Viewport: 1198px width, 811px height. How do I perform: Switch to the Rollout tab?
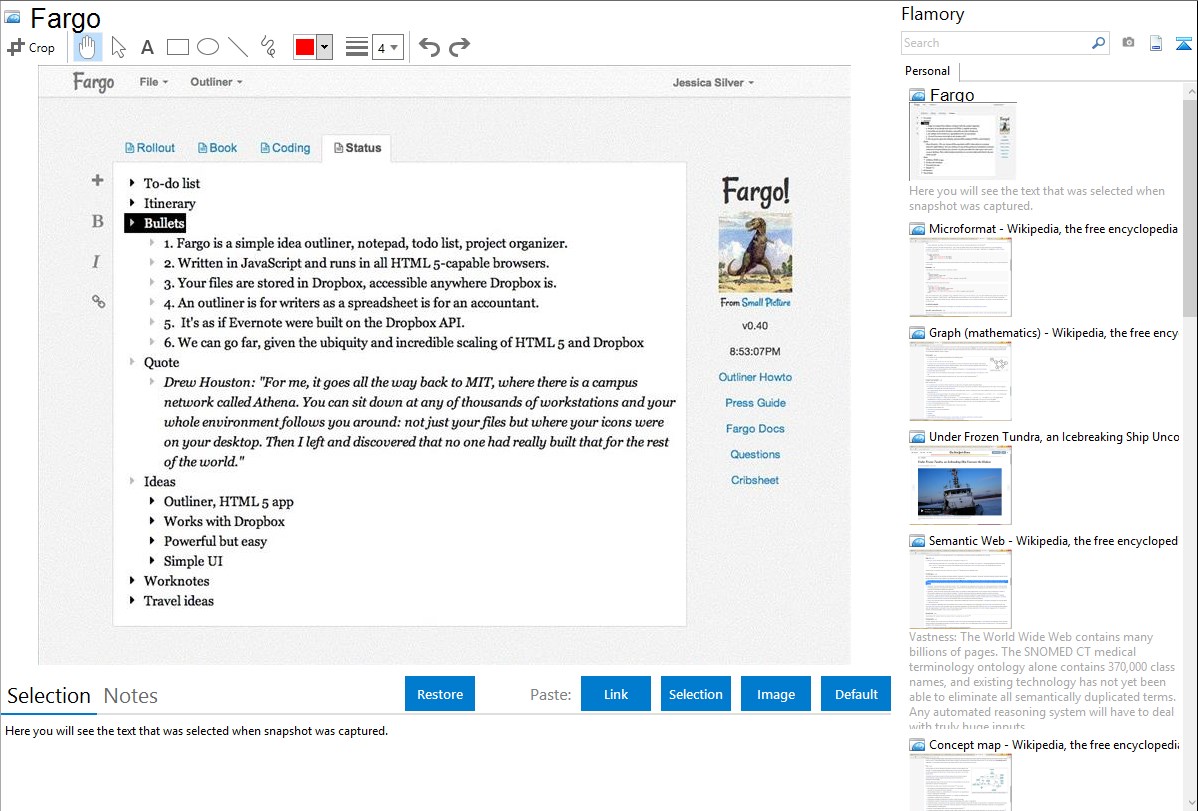(x=150, y=148)
